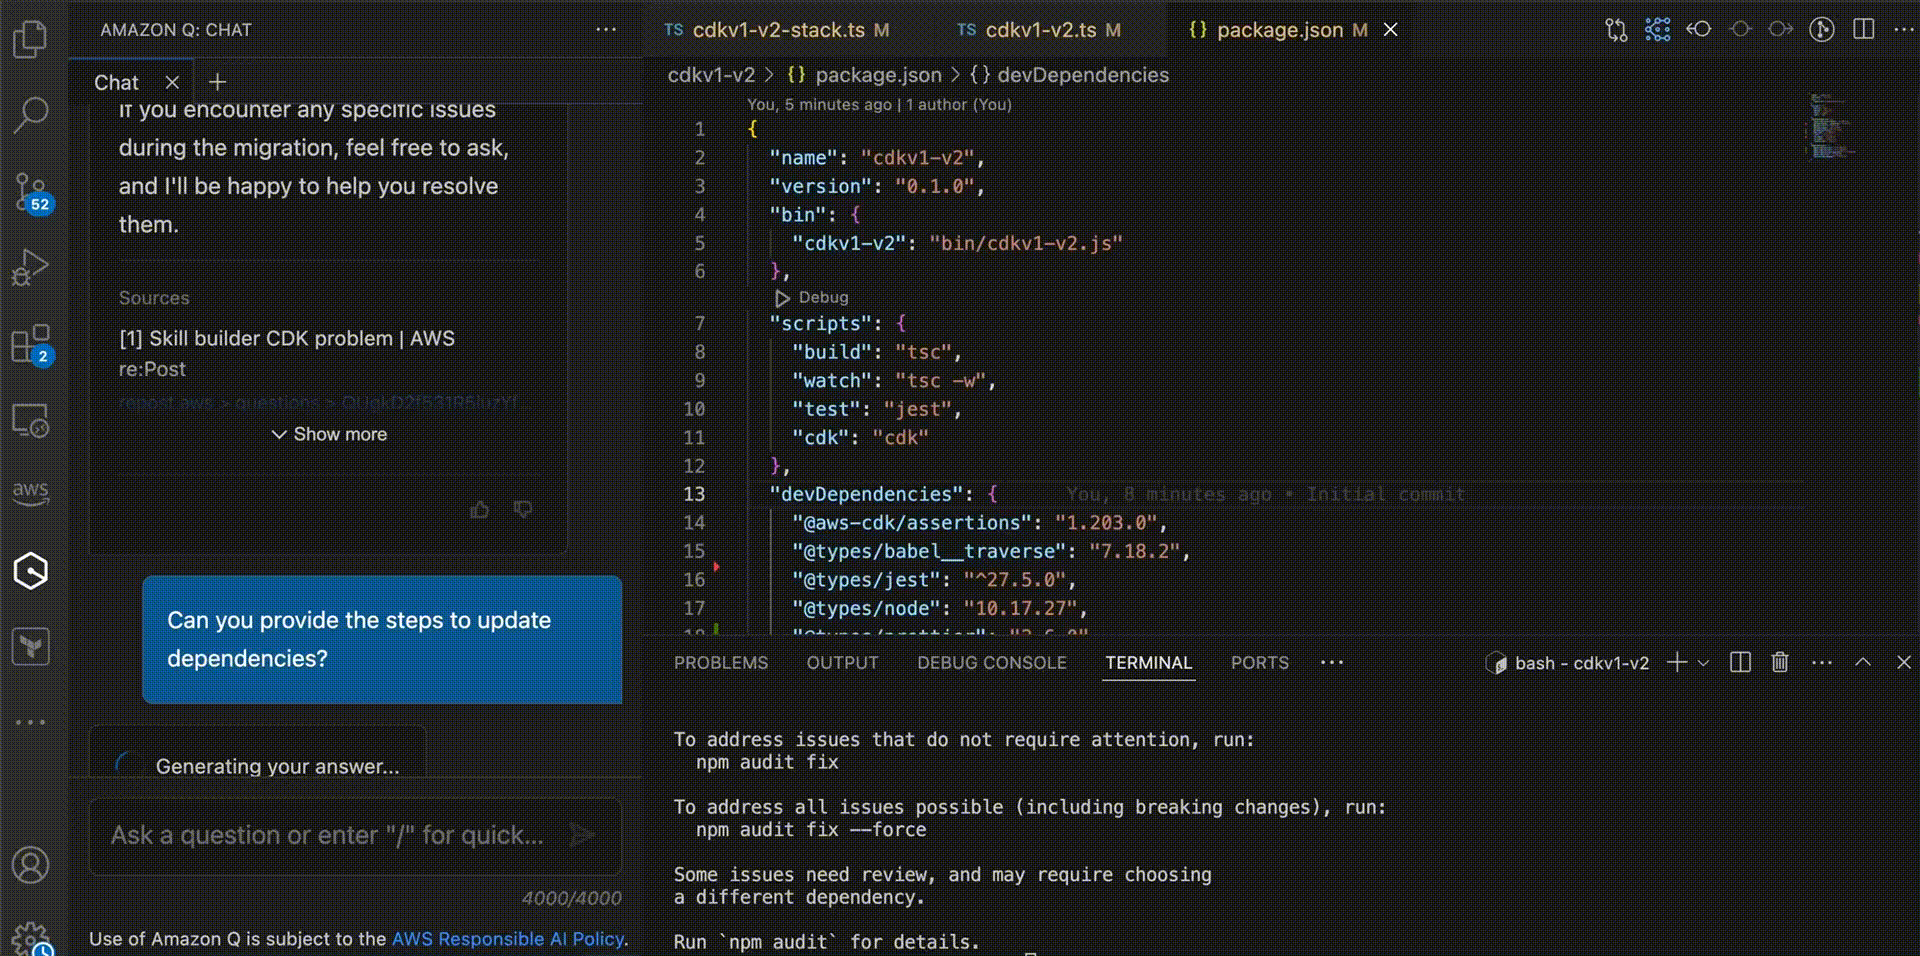1920x956 pixels.
Task: Click the Split Editor icon in the toolbar
Action: pyautogui.click(x=1864, y=30)
